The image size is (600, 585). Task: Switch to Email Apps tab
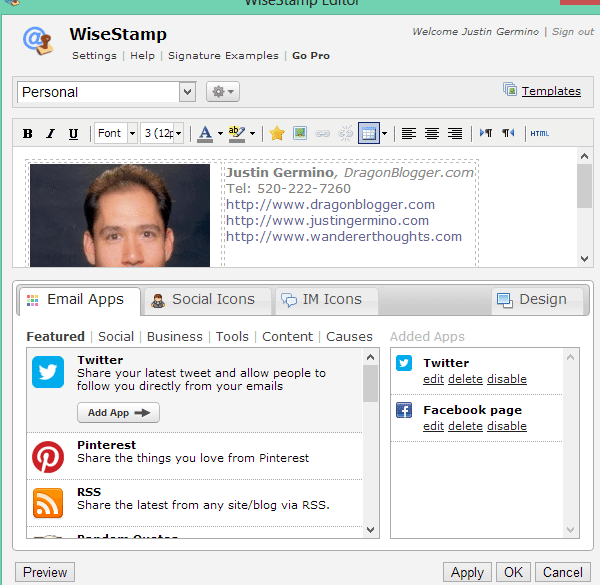point(80,300)
